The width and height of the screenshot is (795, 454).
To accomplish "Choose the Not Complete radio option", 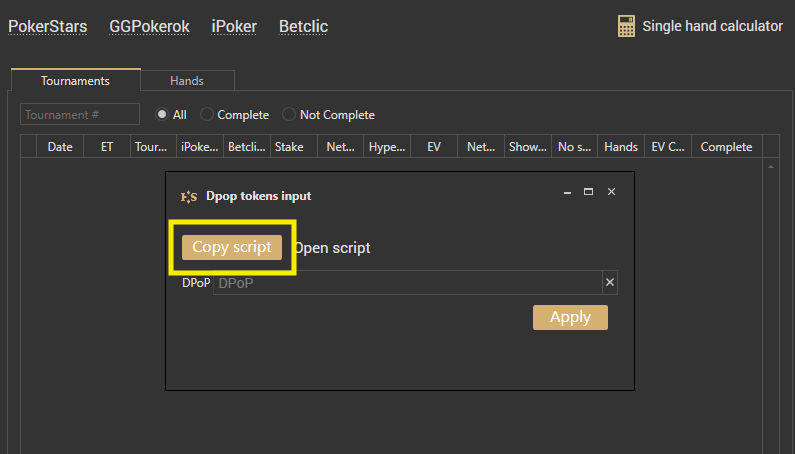I will click(x=290, y=115).
